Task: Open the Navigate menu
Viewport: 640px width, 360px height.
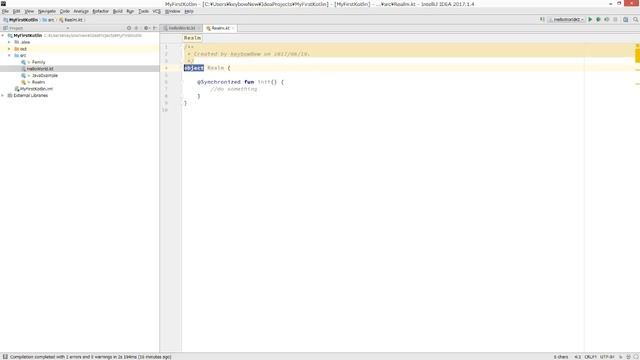Action: (x=47, y=11)
